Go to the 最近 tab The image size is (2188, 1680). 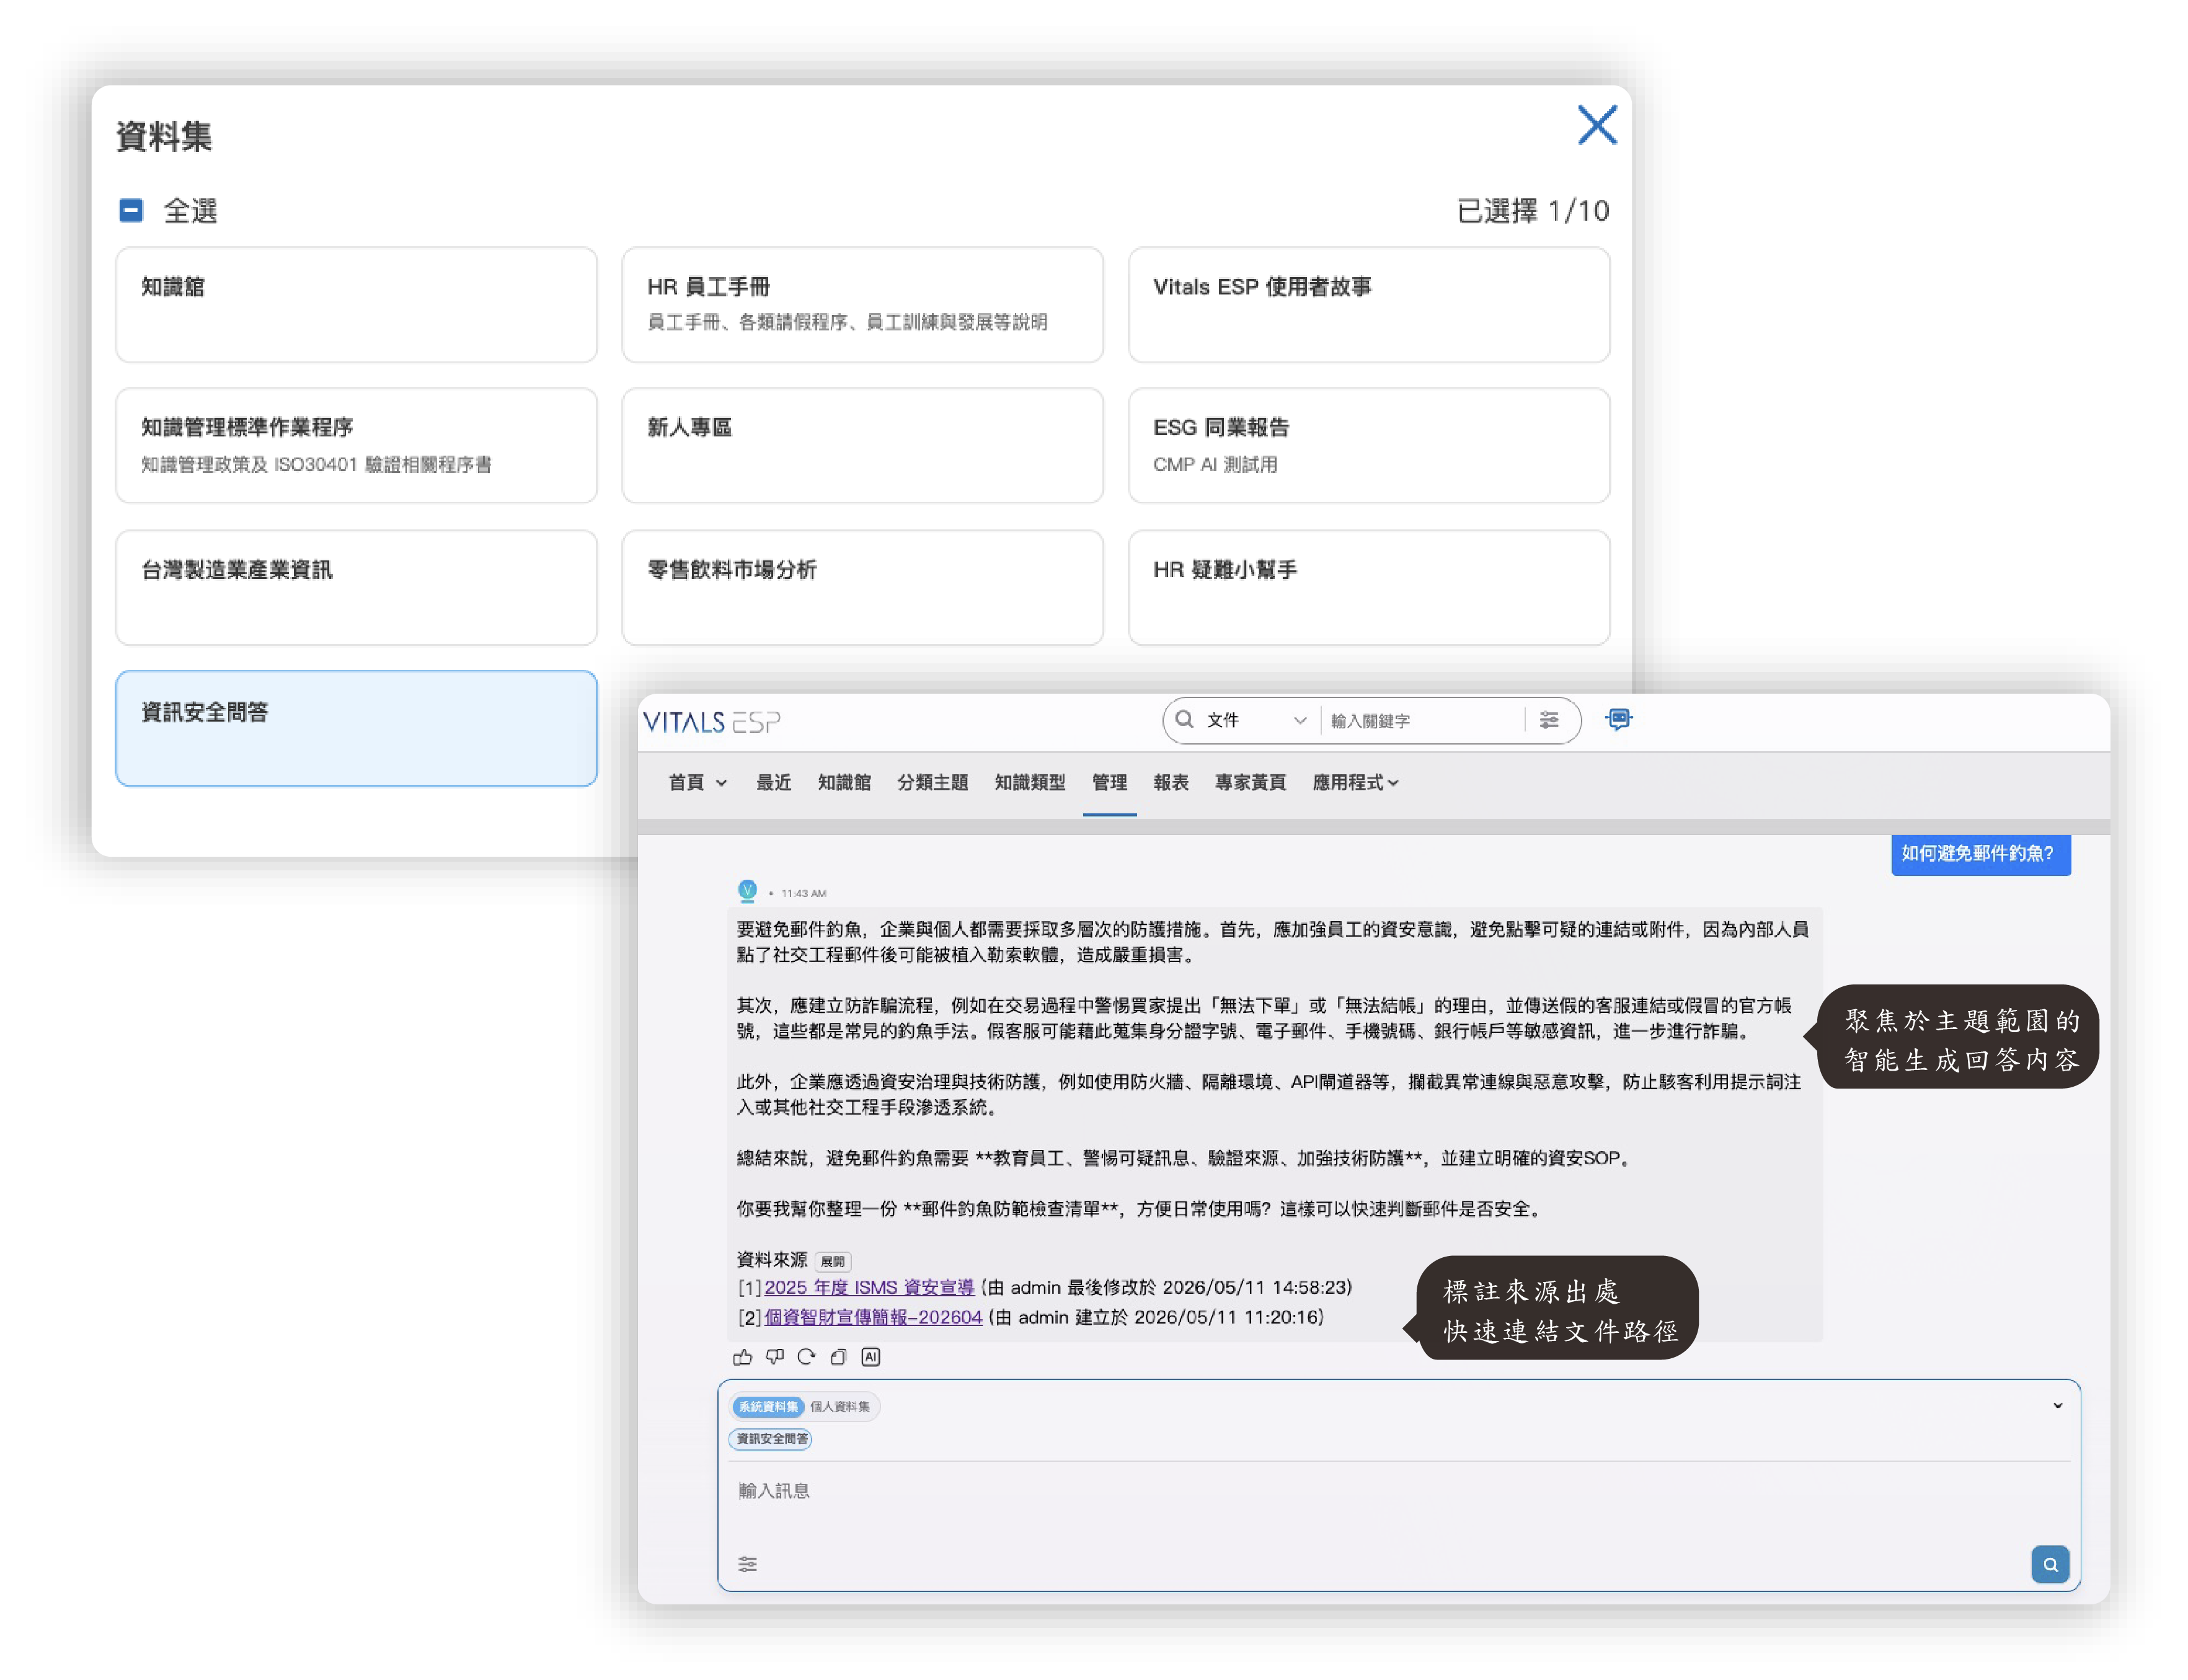pos(773,782)
